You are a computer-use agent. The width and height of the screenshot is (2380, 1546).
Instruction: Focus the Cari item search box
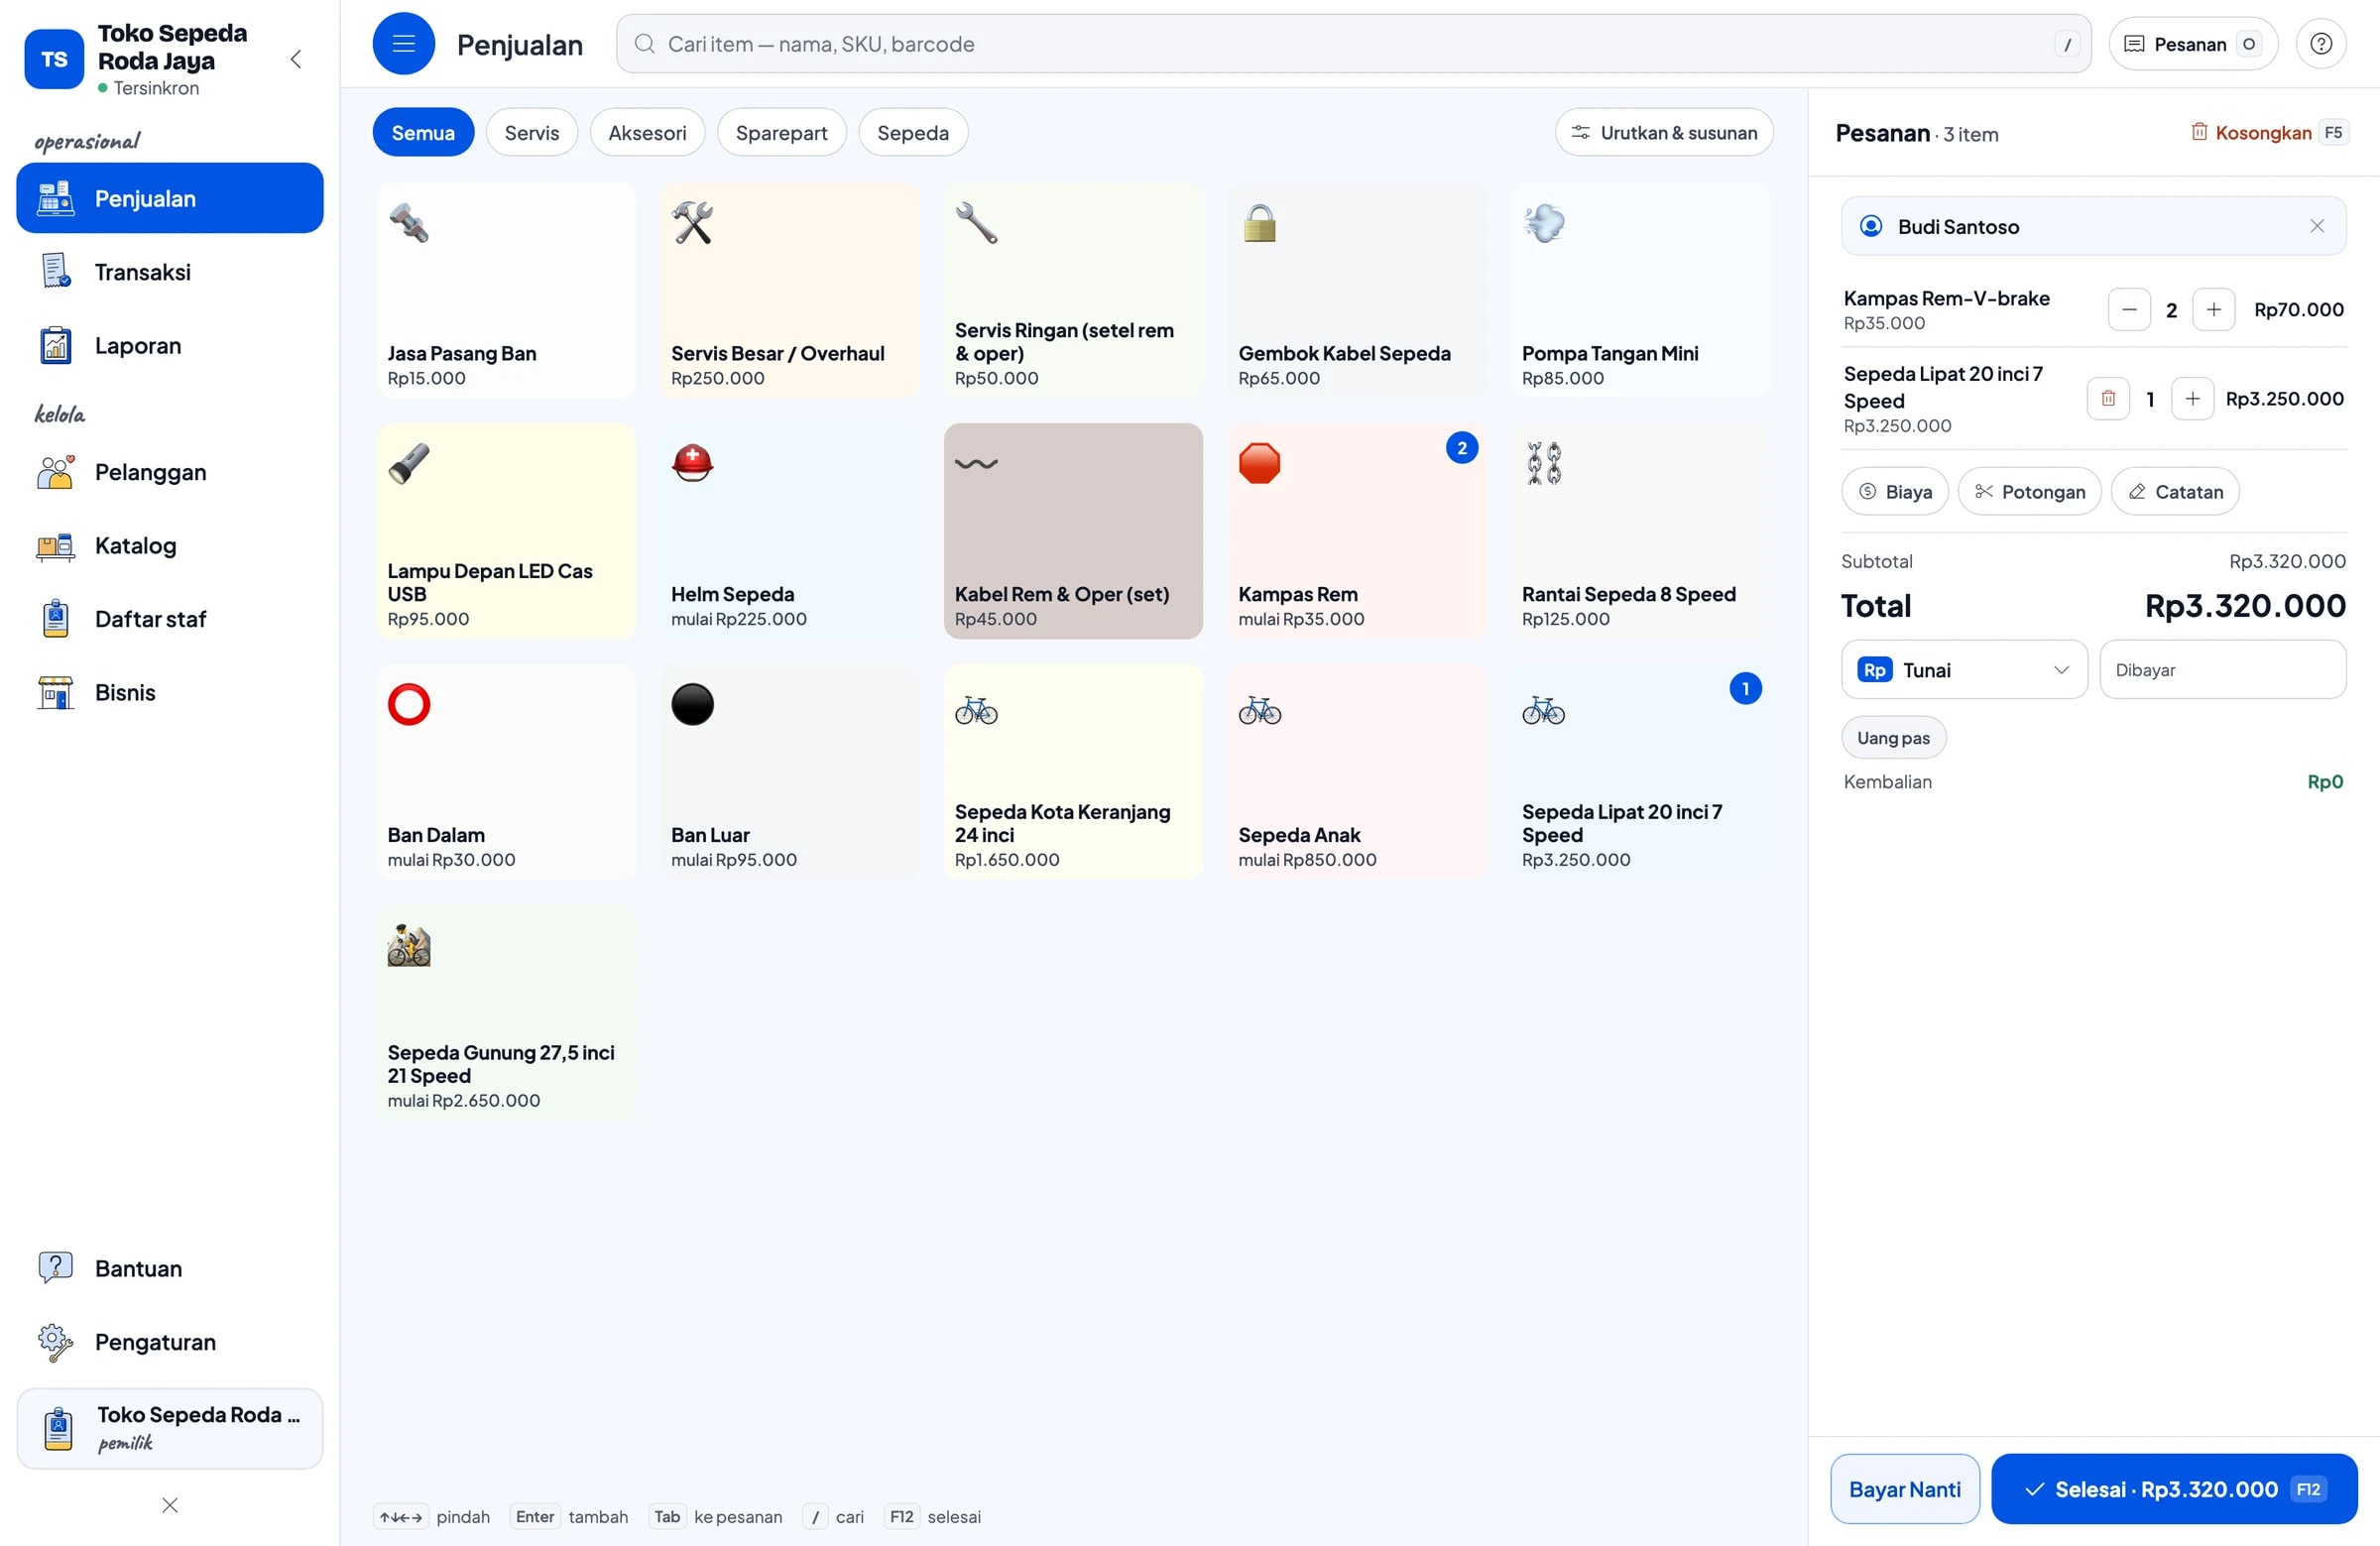point(1353,44)
